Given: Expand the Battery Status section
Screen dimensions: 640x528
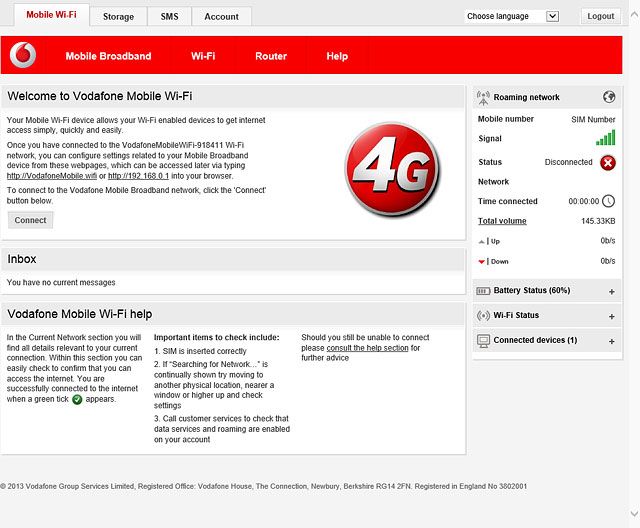Looking at the screenshot, I should point(611,292).
